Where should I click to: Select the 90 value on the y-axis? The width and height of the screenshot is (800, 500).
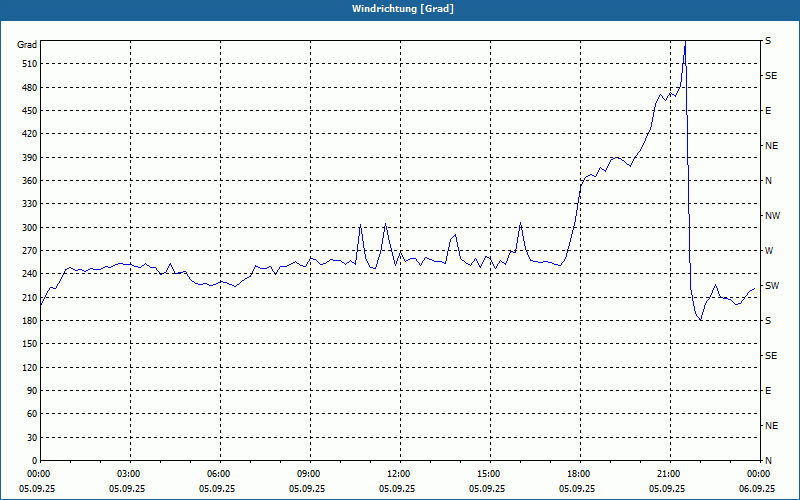click(x=30, y=391)
